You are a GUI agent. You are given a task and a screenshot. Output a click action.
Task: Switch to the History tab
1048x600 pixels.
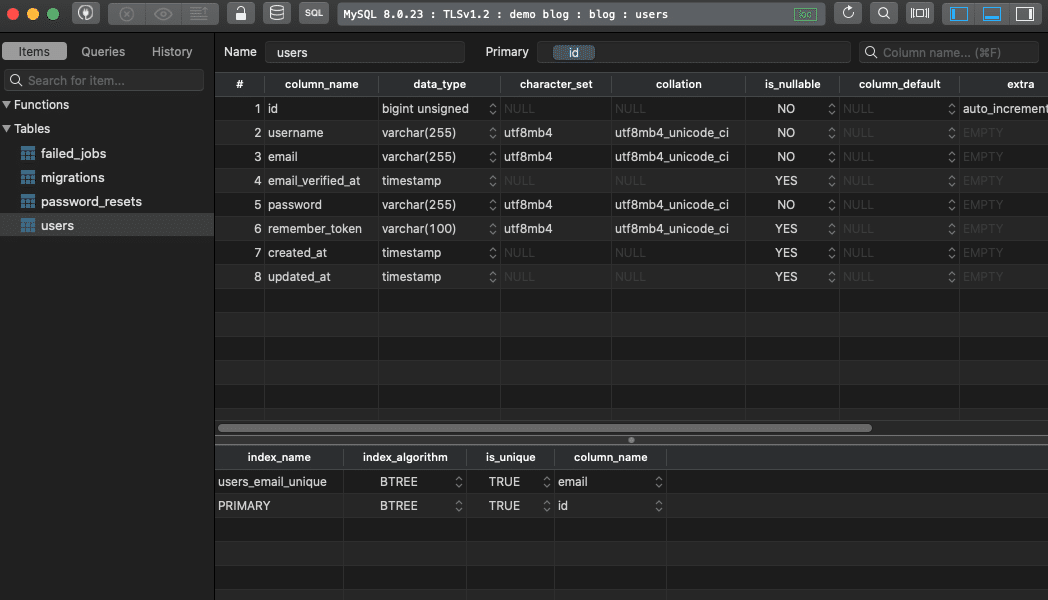[172, 51]
